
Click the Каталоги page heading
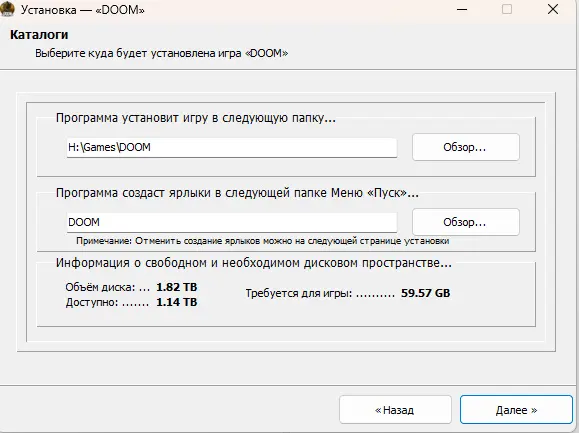coord(39,35)
